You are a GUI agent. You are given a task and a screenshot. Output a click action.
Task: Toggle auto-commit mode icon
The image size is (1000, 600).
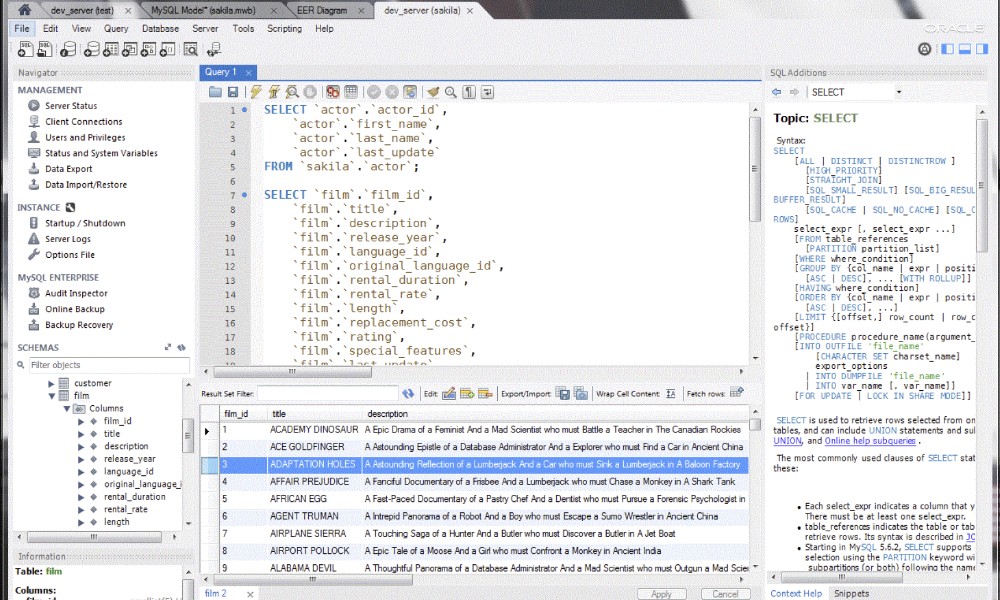click(409, 92)
